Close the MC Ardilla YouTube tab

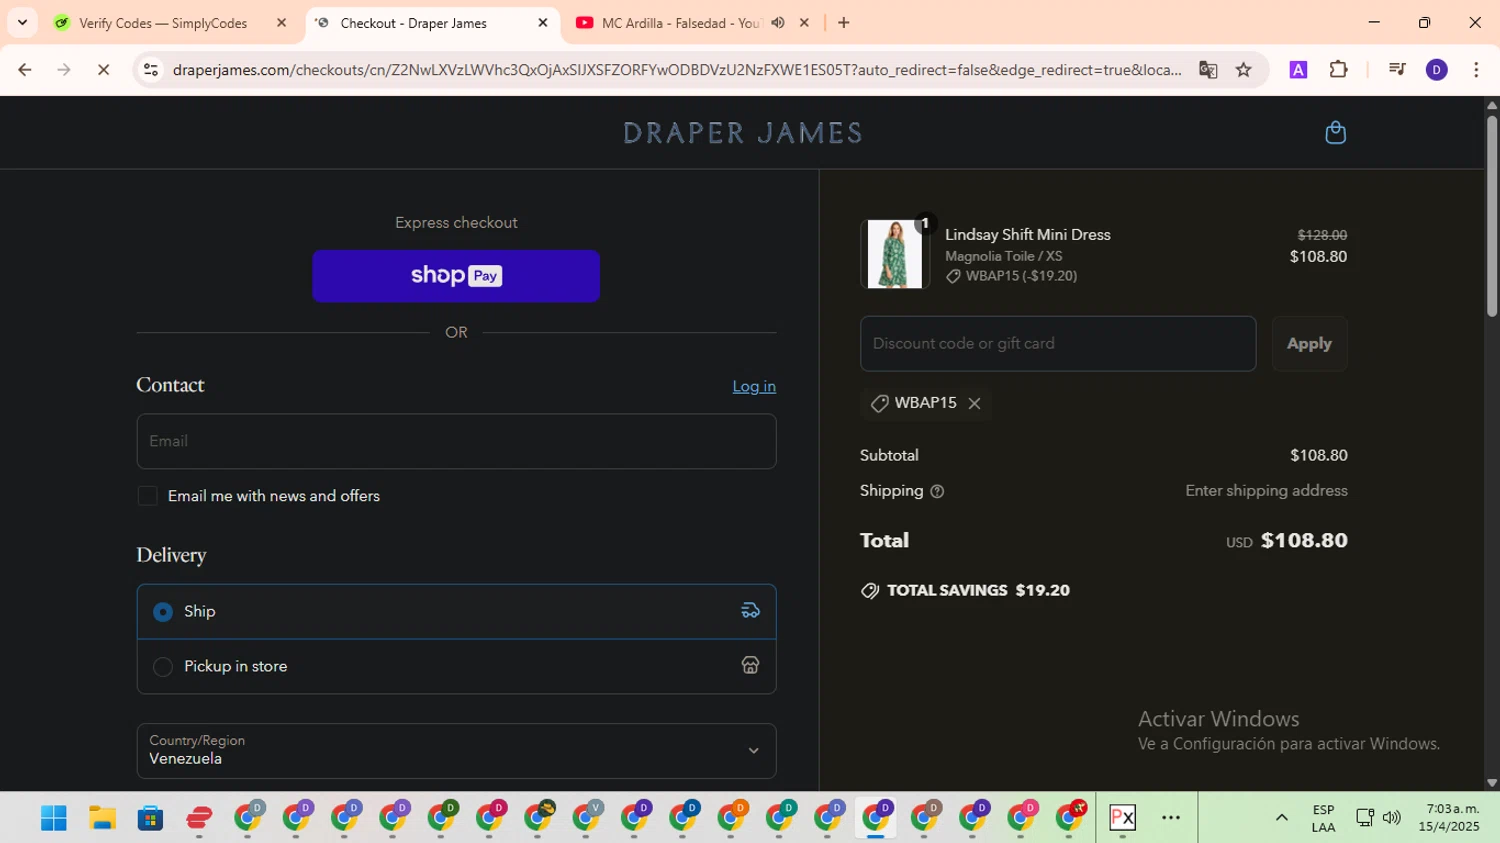tap(804, 23)
